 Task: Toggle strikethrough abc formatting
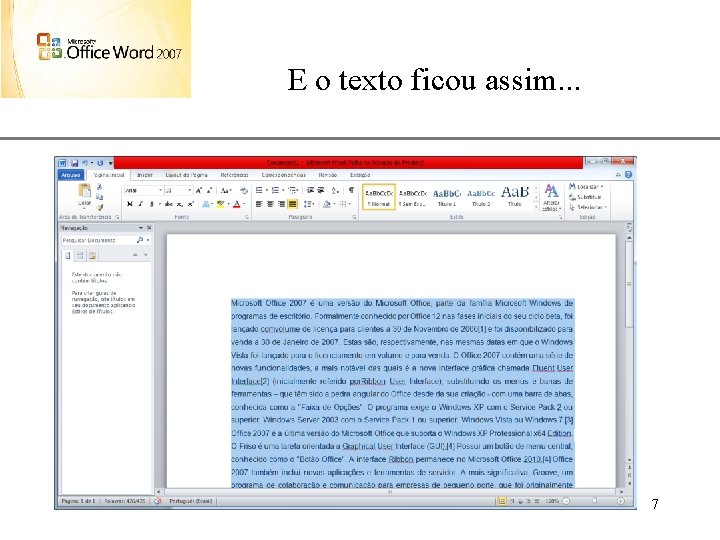point(169,204)
